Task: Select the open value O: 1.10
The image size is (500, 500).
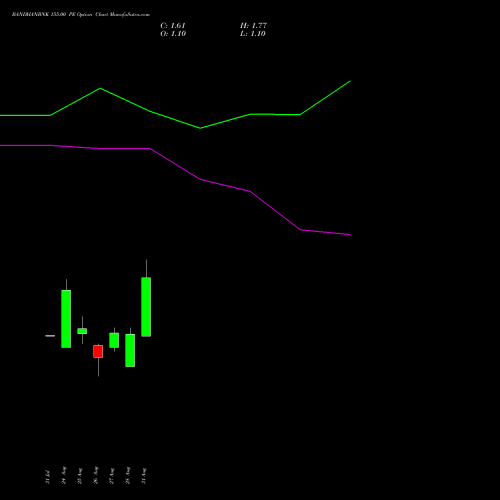Action: tap(173, 34)
